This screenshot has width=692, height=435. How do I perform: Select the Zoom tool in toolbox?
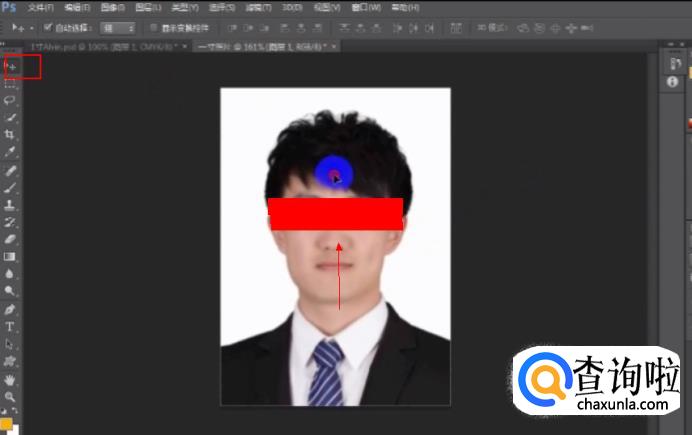point(10,396)
